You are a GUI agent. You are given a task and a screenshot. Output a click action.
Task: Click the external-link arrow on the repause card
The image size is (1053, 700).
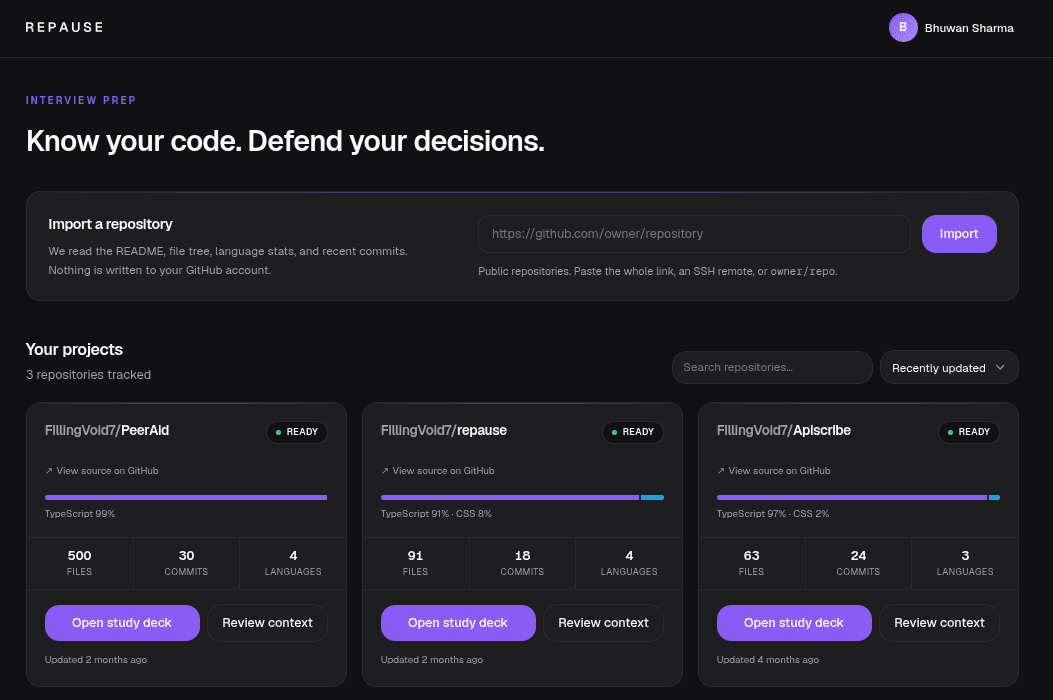click(385, 471)
